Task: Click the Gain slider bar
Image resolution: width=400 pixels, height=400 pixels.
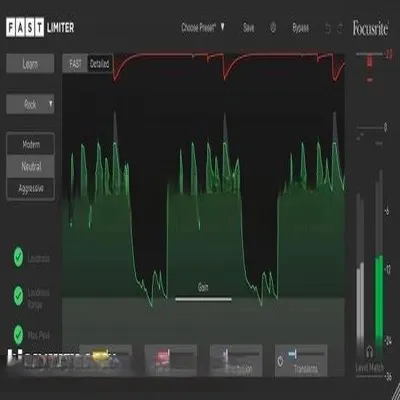Action: pos(203,299)
